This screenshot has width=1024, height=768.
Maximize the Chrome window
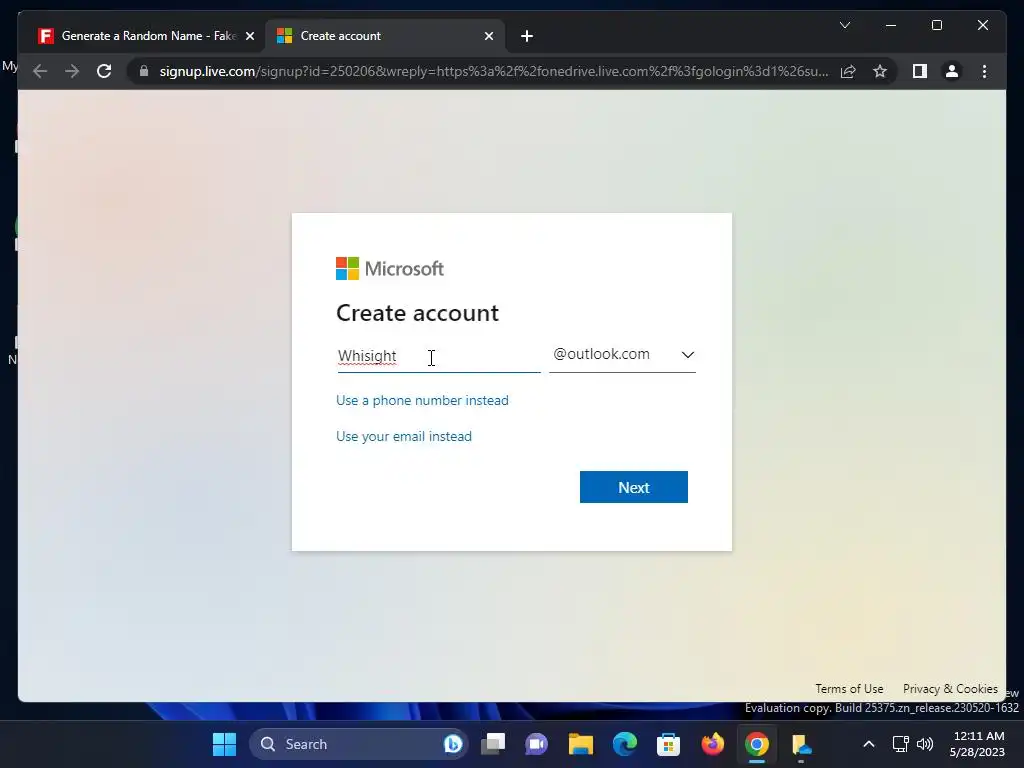936,25
